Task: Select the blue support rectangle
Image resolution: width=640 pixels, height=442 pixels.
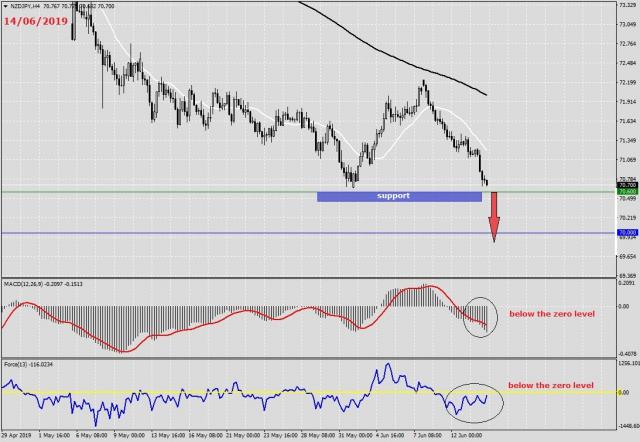Action: pyautogui.click(x=398, y=196)
